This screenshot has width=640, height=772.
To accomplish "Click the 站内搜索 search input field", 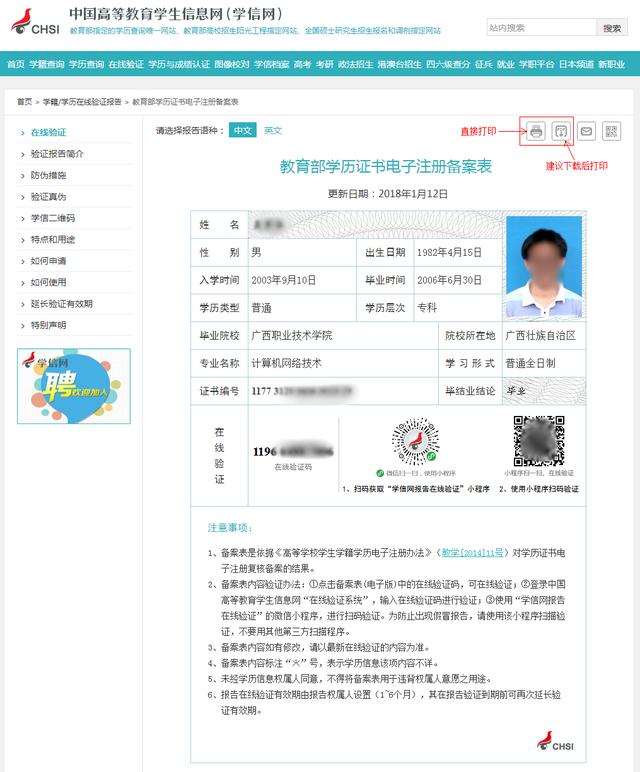I will pos(541,28).
